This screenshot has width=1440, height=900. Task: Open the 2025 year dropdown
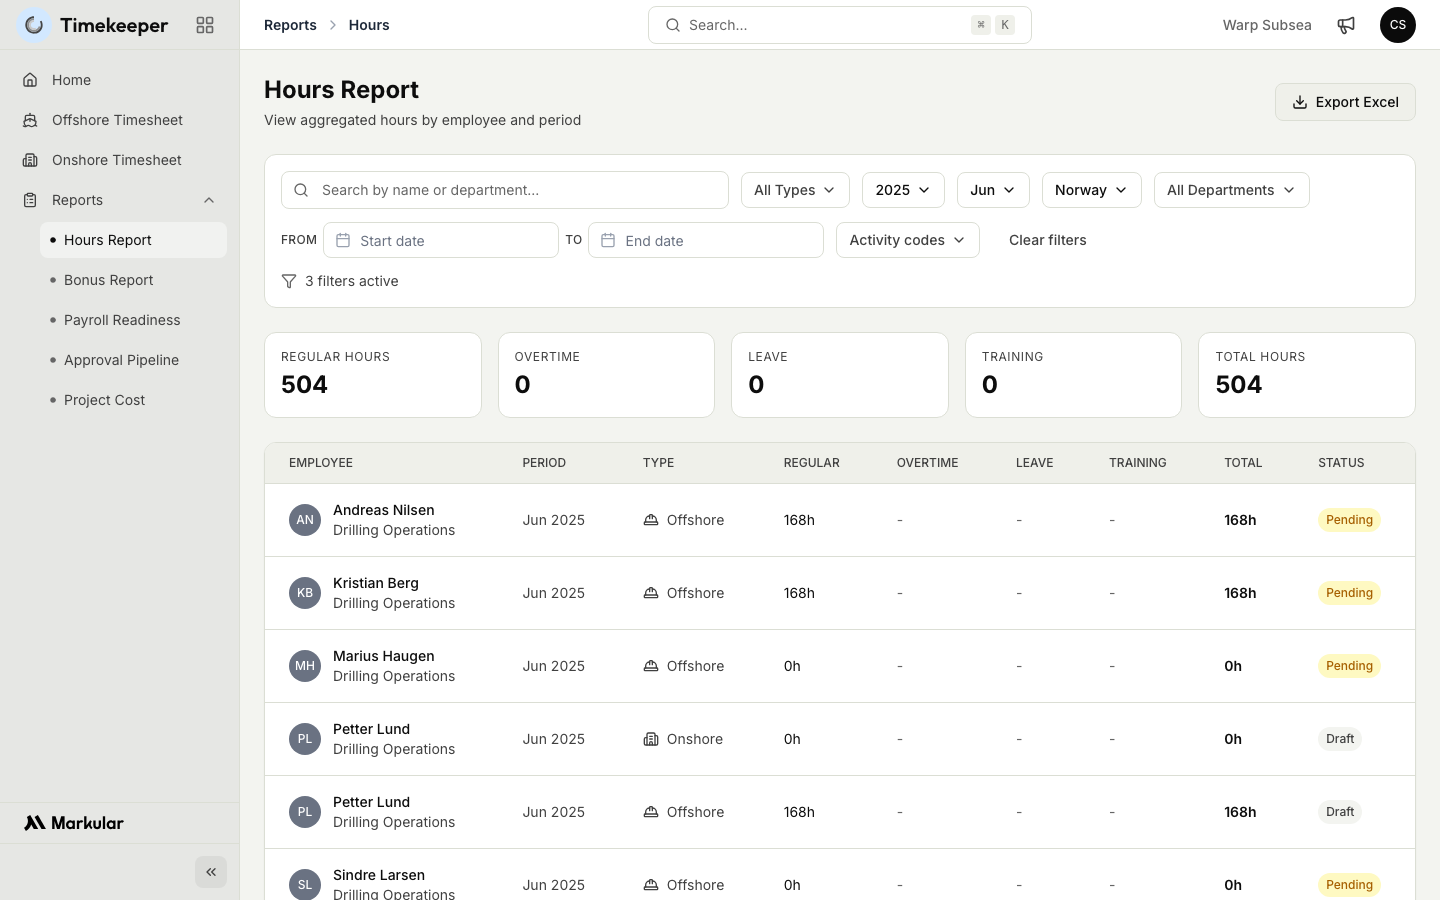point(903,190)
